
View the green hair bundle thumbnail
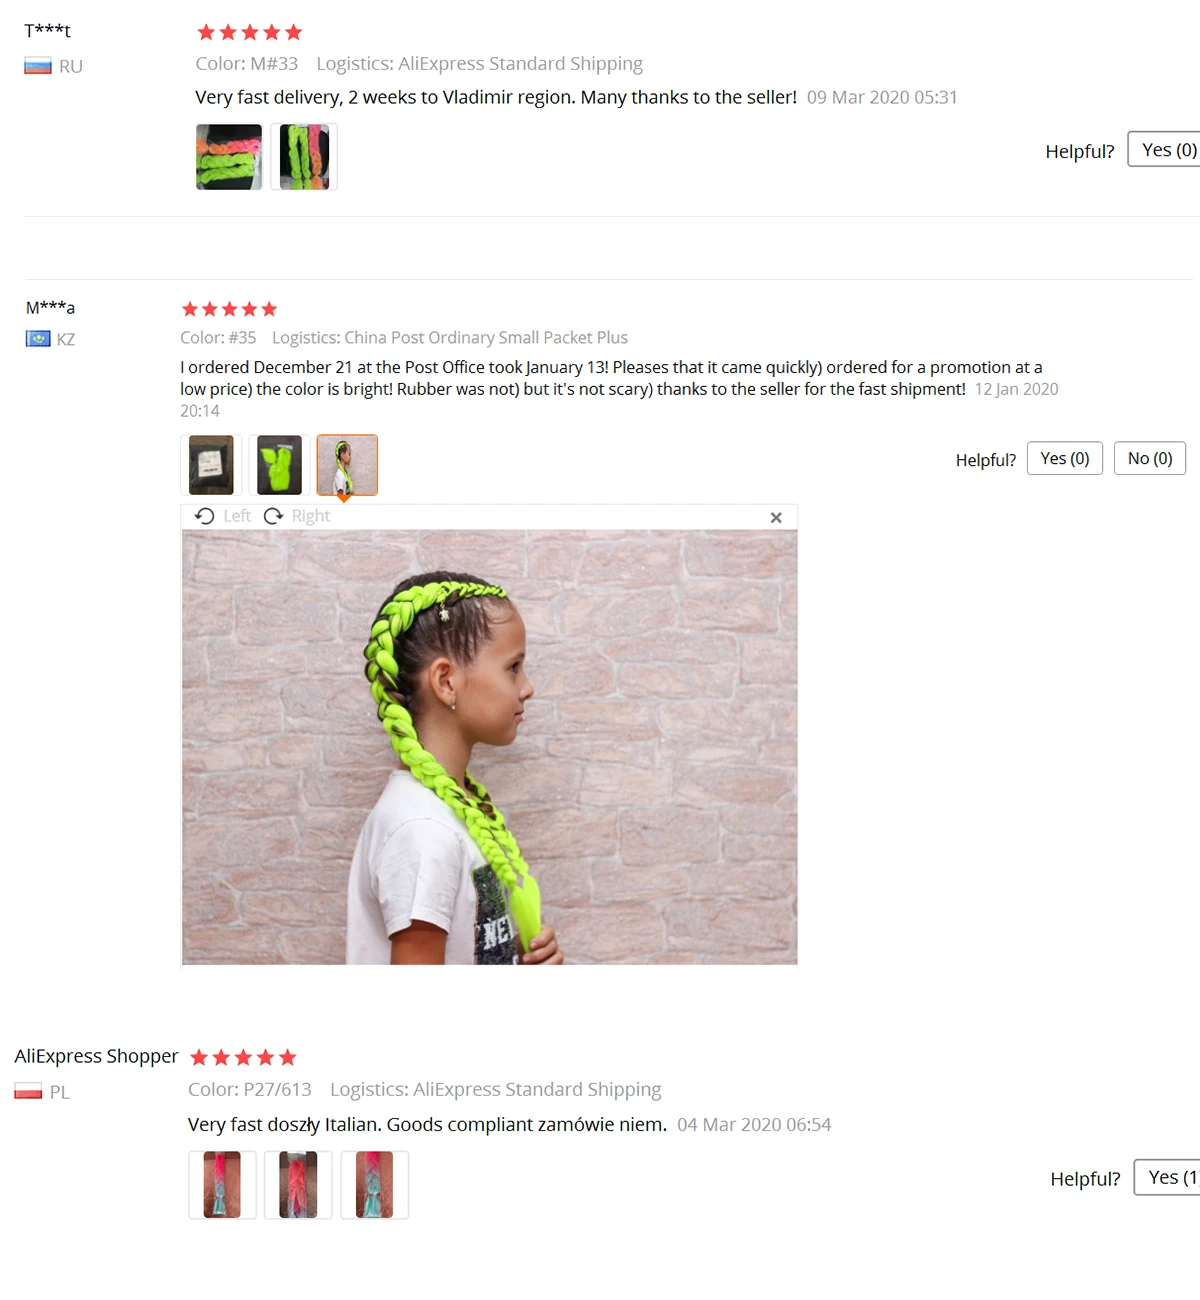tap(279, 465)
